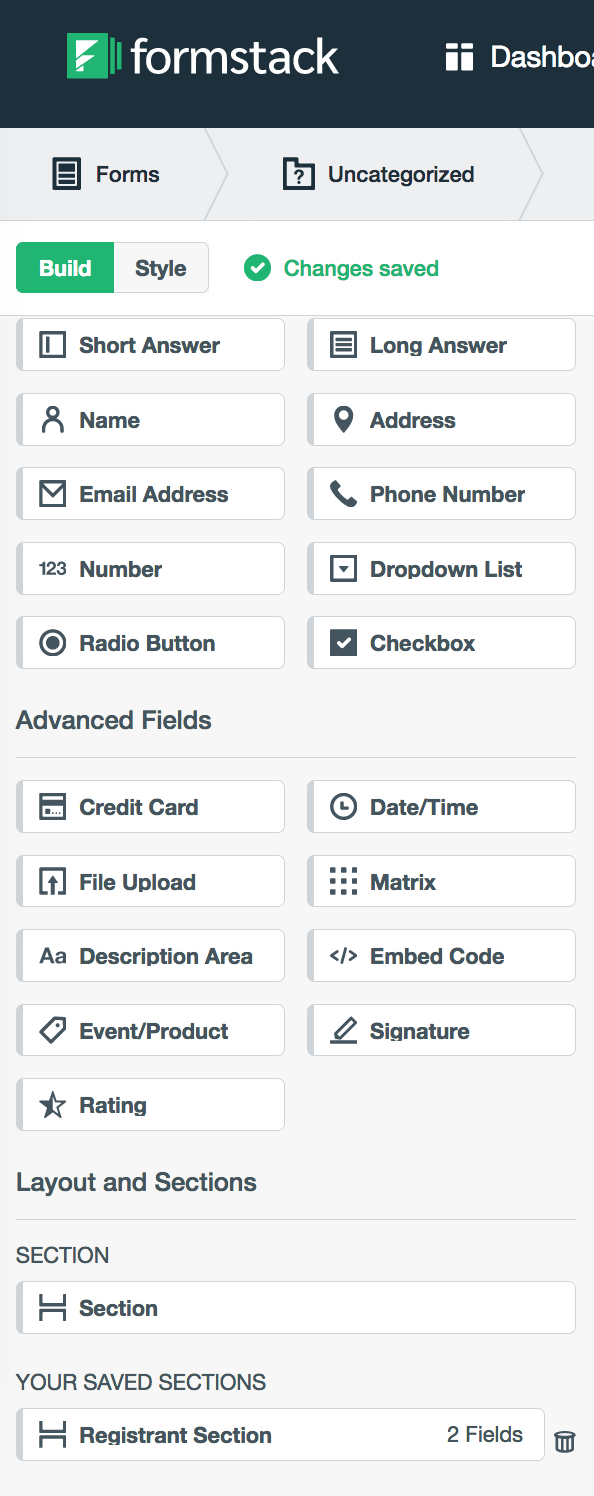Add an Event/Product field
This screenshot has height=1496, width=594.
[151, 1031]
